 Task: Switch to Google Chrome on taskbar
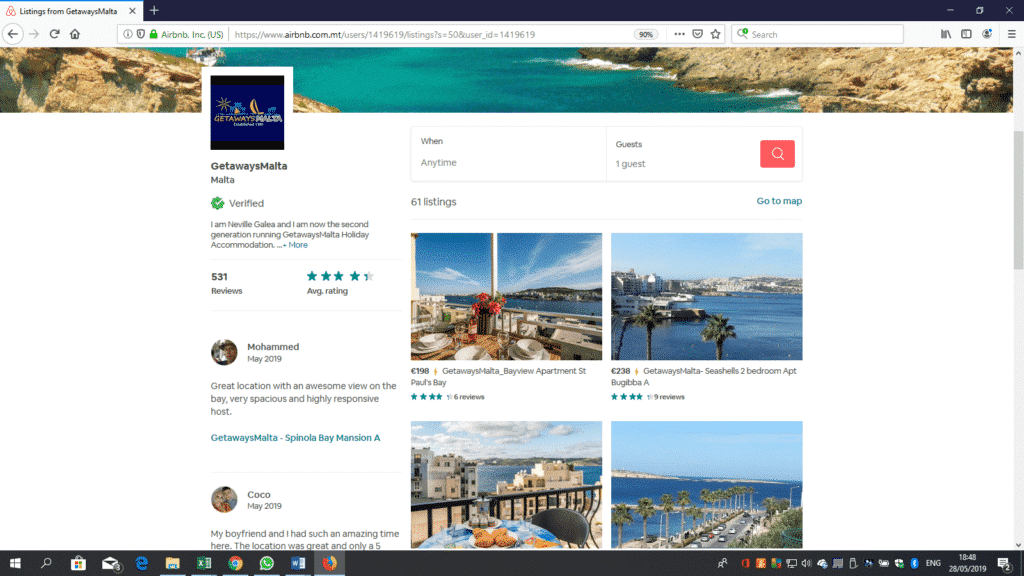pos(235,563)
